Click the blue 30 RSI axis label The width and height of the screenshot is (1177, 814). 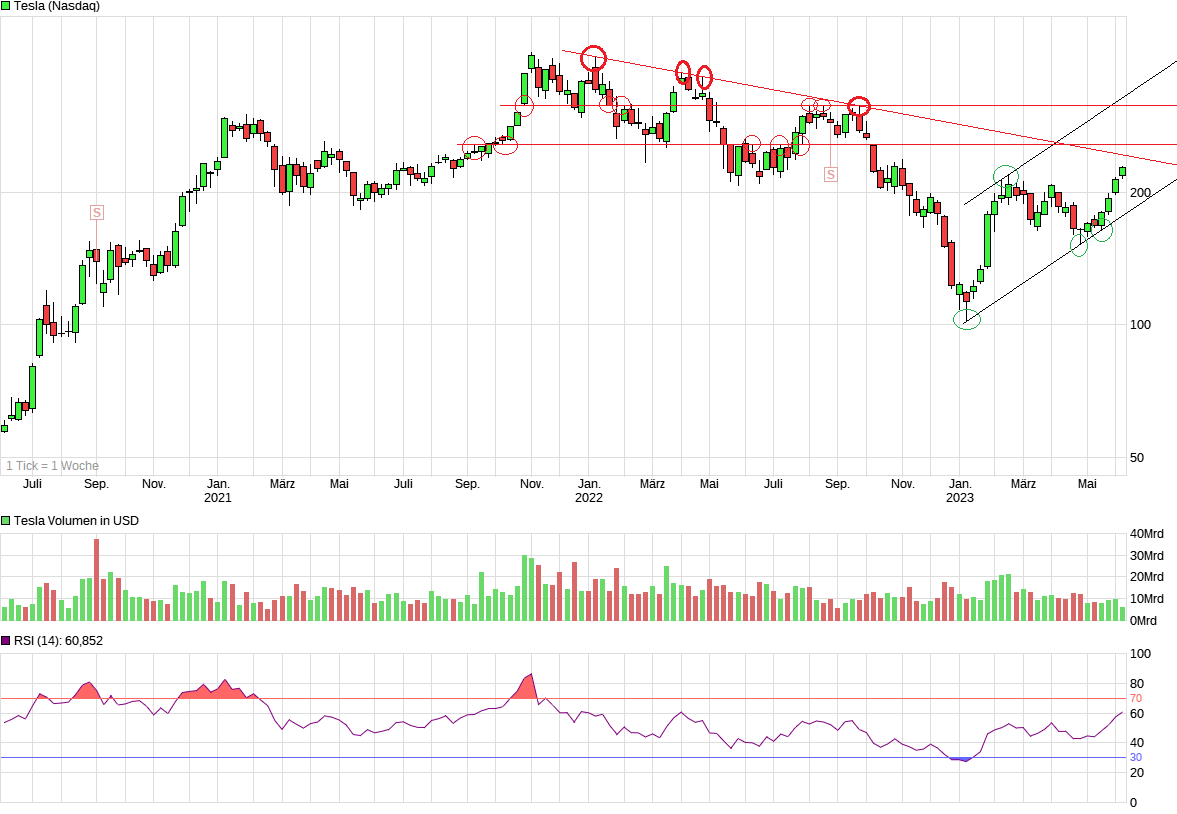point(1136,758)
